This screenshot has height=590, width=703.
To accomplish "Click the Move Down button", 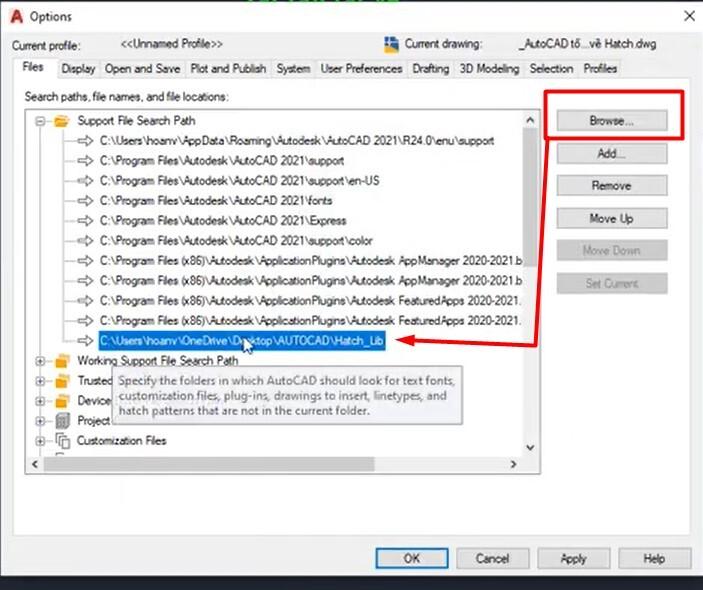I will coord(612,250).
